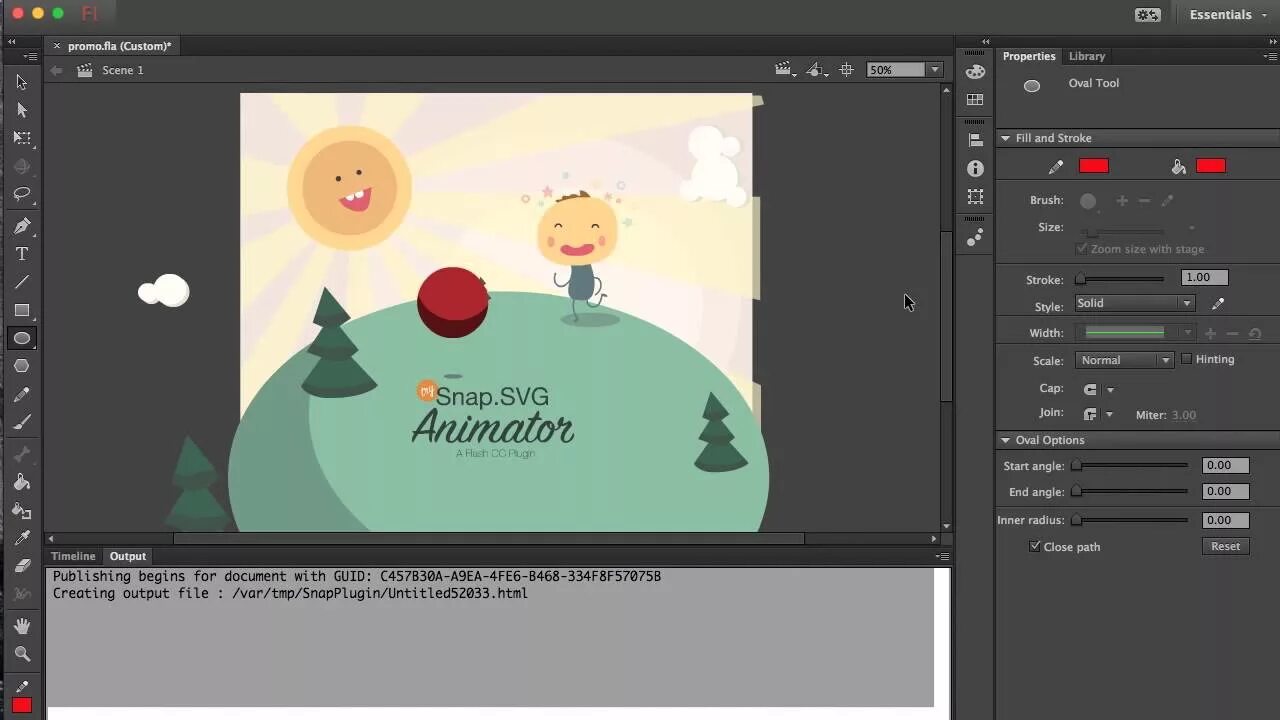Select the Text tool
Screen dimensions: 1280x720
click(22, 254)
